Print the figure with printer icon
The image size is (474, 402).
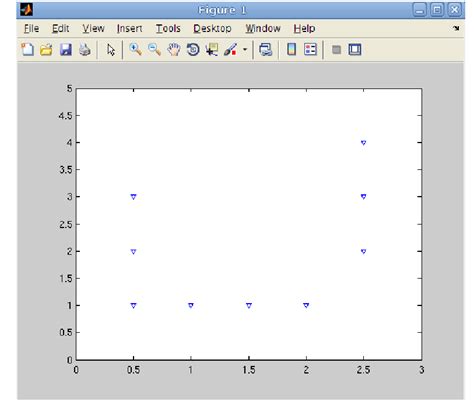pos(85,50)
